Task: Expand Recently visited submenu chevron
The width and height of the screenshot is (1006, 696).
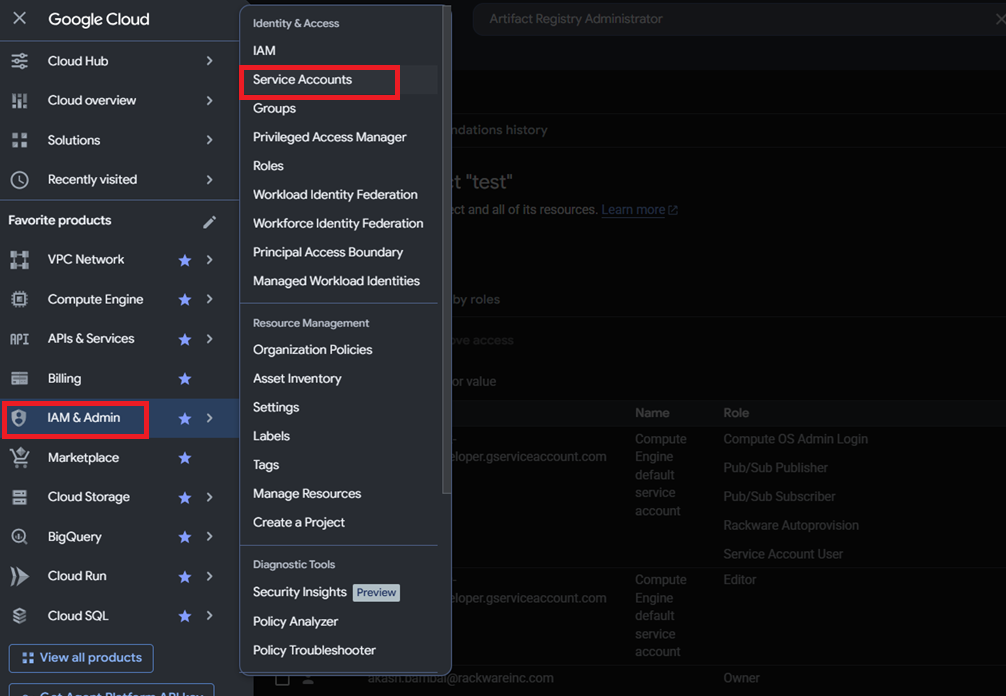Action: [x=209, y=180]
